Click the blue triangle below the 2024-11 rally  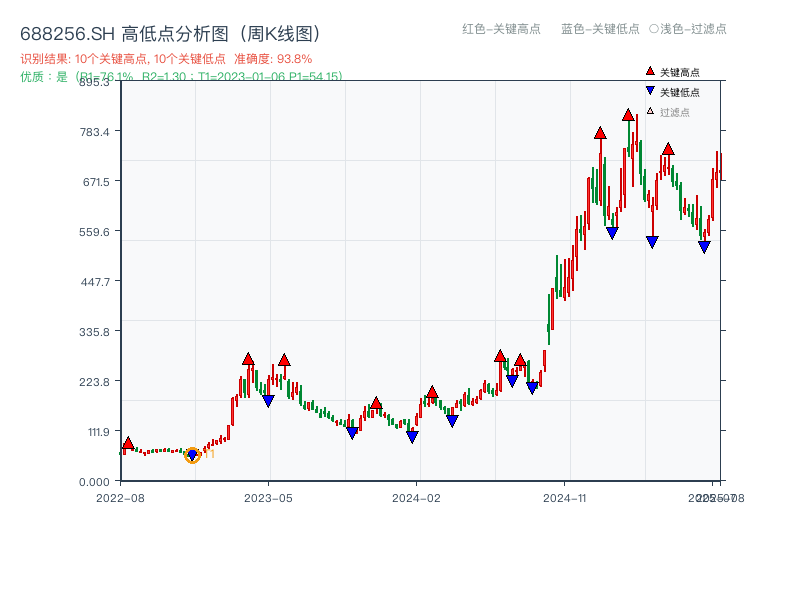point(613,231)
